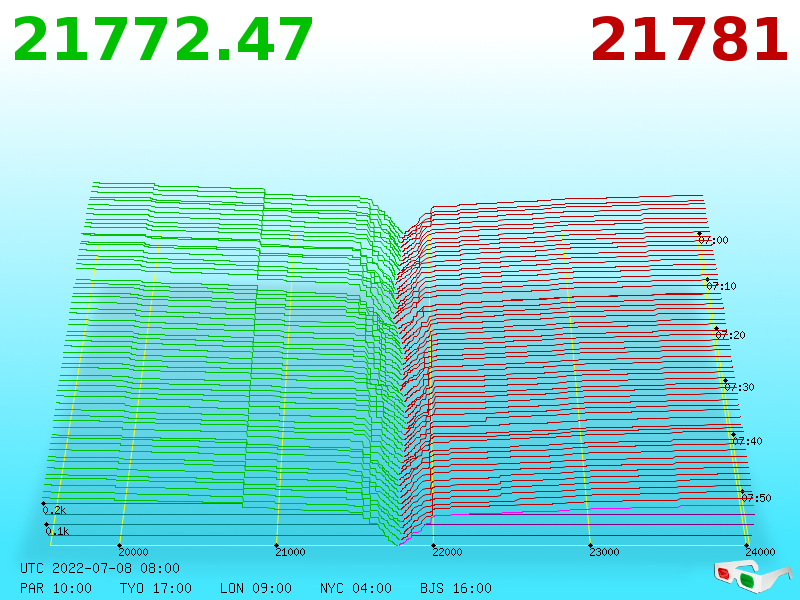Image resolution: width=800 pixels, height=600 pixels.
Task: Click the 07:30 time marker
Action: click(739, 387)
